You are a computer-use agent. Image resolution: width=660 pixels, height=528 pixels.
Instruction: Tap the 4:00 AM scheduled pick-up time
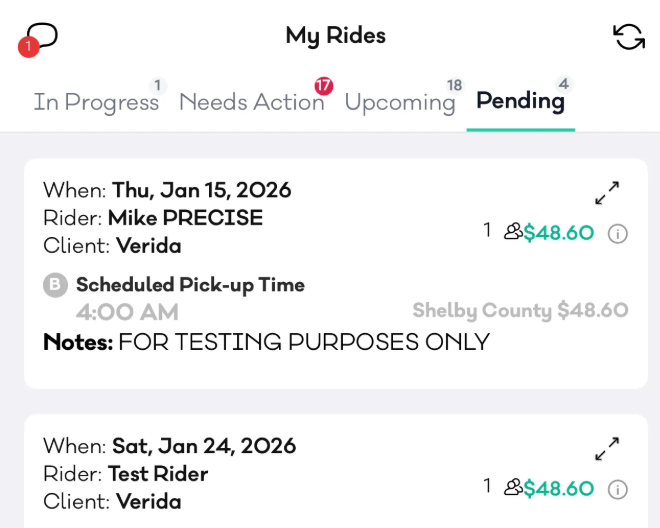pyautogui.click(x=127, y=312)
